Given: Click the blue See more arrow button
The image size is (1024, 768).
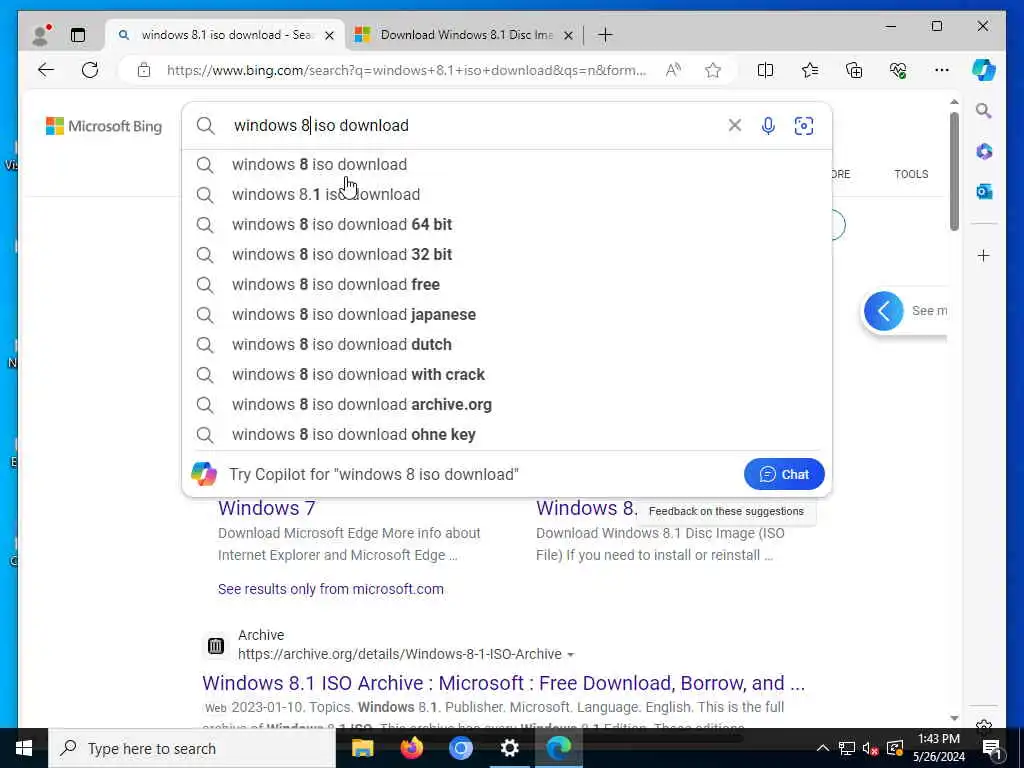Looking at the screenshot, I should coord(884,311).
